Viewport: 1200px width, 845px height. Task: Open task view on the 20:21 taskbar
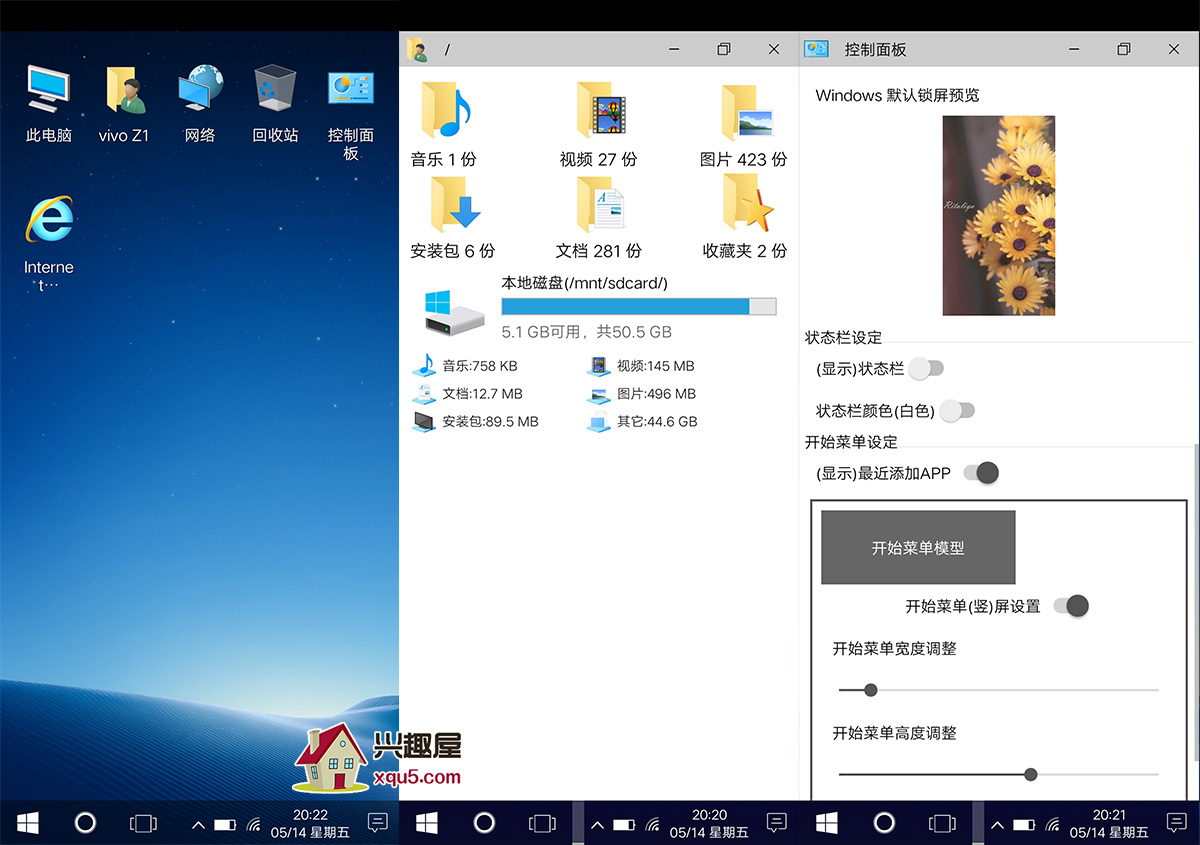point(942,823)
